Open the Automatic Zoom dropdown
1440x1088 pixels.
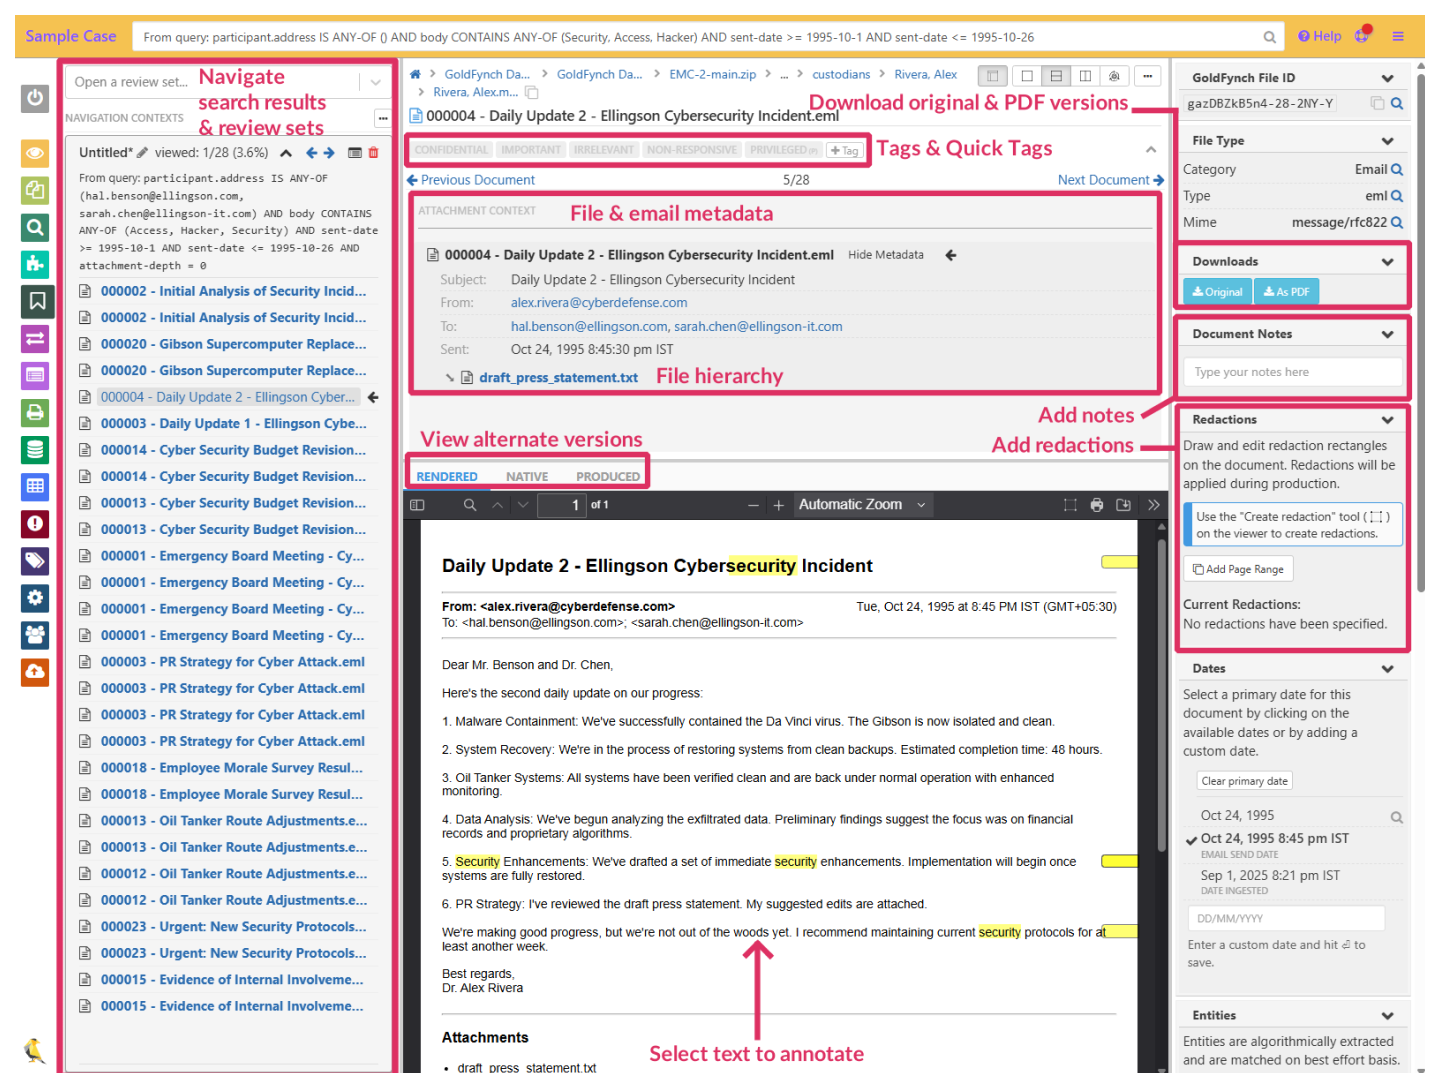862,505
